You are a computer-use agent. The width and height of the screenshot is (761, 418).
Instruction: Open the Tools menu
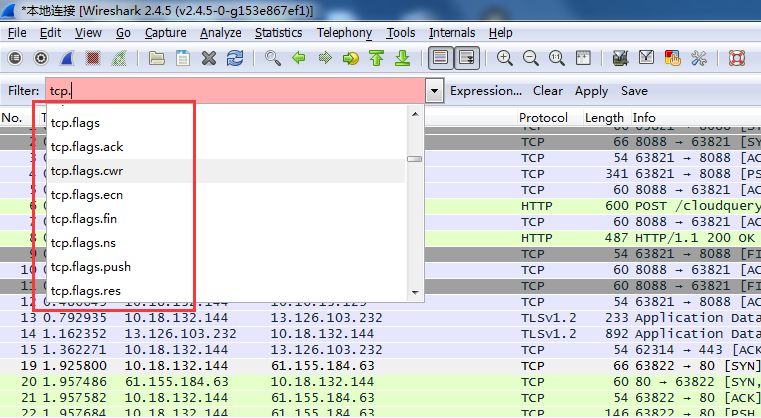click(x=400, y=33)
